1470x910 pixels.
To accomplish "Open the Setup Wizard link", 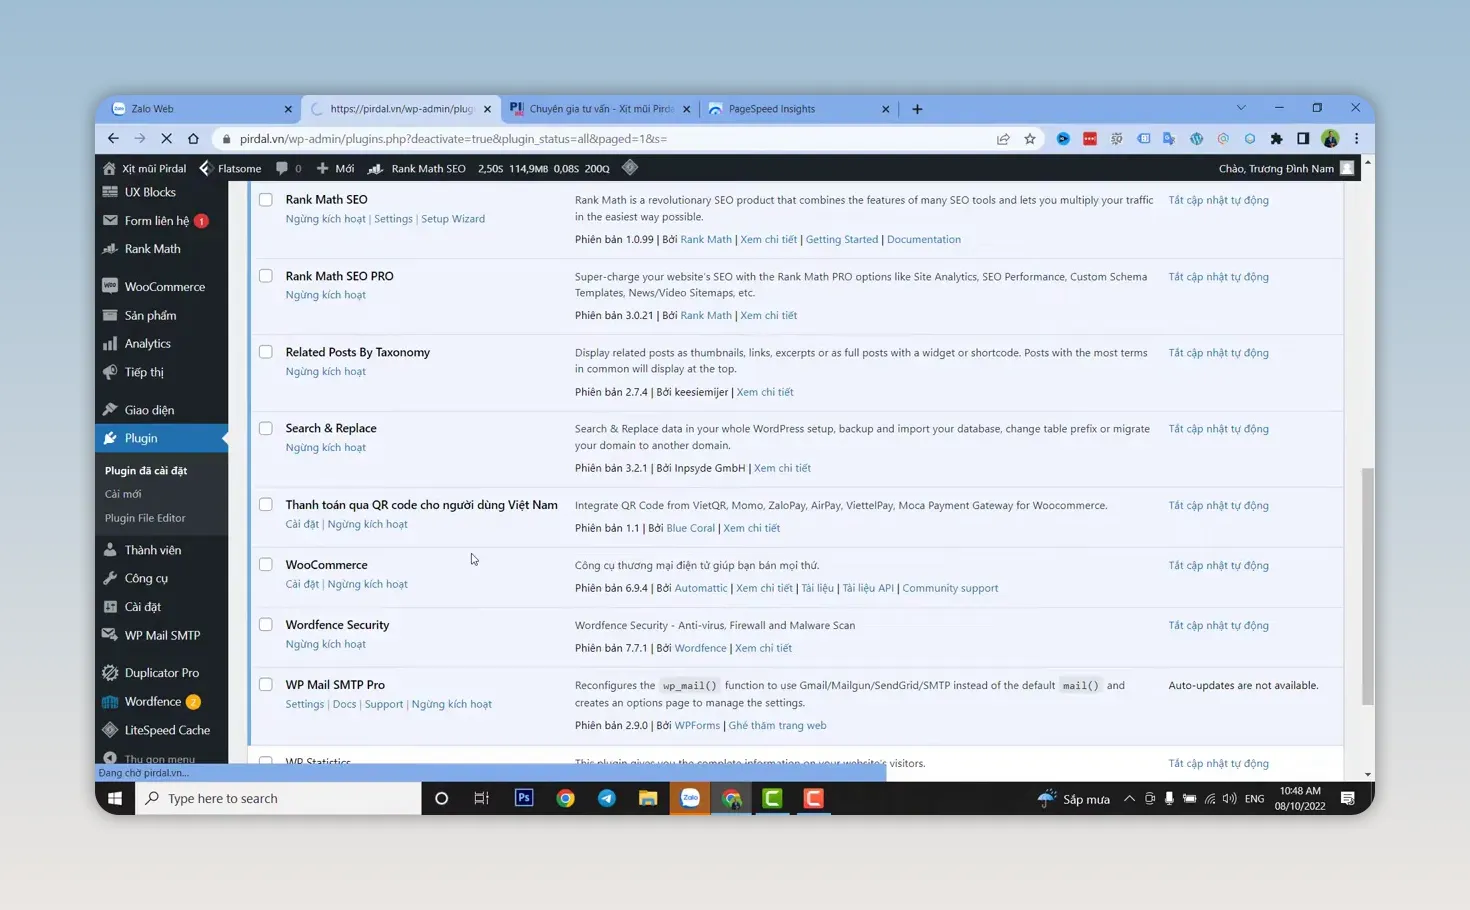I will [x=453, y=219].
